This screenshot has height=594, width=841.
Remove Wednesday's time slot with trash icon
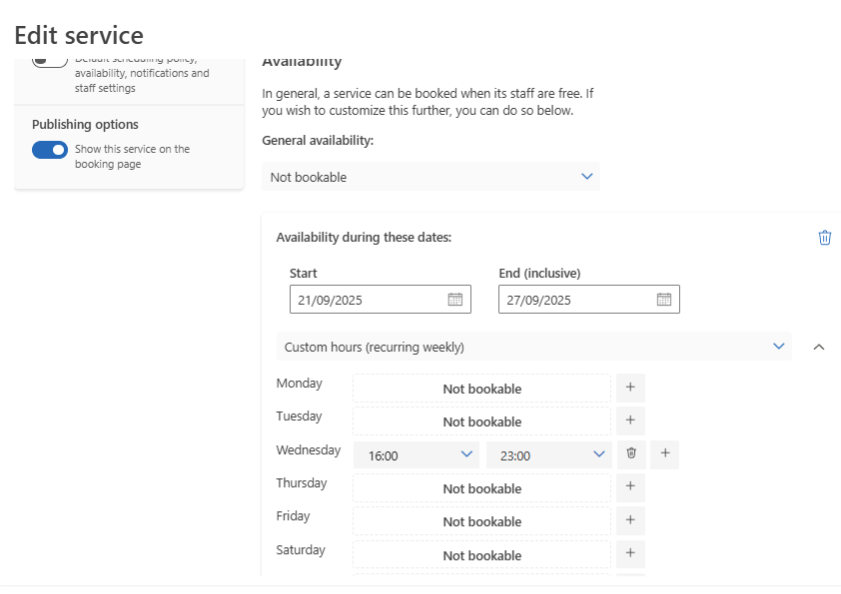pyautogui.click(x=631, y=454)
